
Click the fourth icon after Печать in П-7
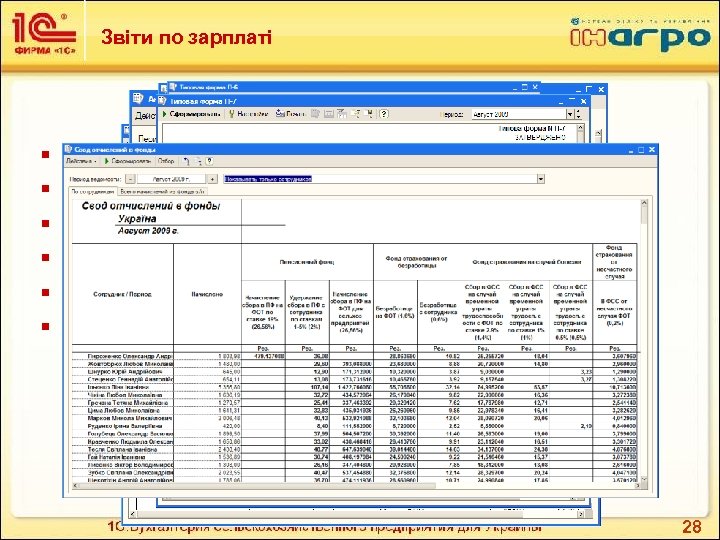(355, 114)
